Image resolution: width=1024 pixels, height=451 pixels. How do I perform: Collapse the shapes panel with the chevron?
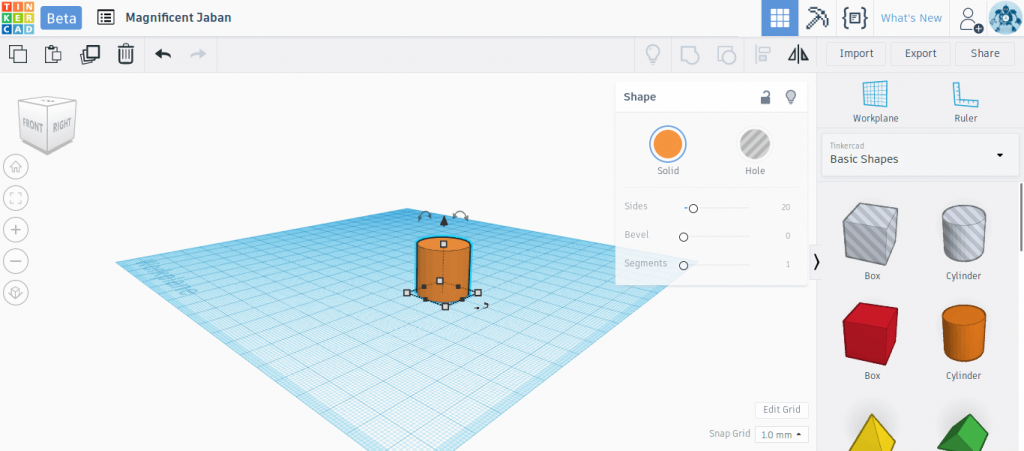816,262
